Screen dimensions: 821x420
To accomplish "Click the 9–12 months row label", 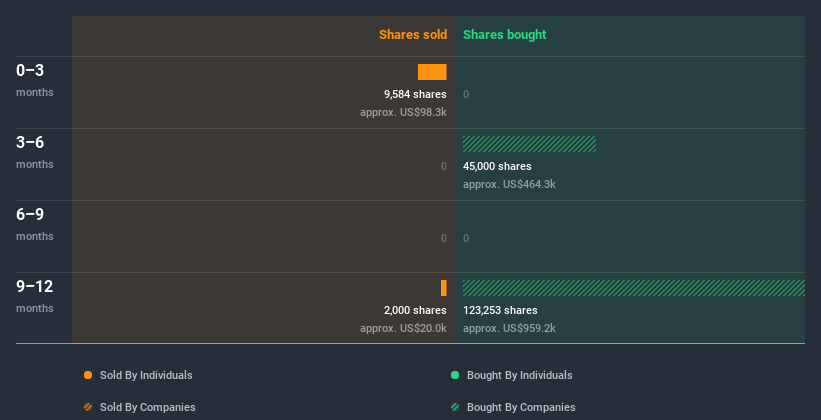I will coord(35,296).
